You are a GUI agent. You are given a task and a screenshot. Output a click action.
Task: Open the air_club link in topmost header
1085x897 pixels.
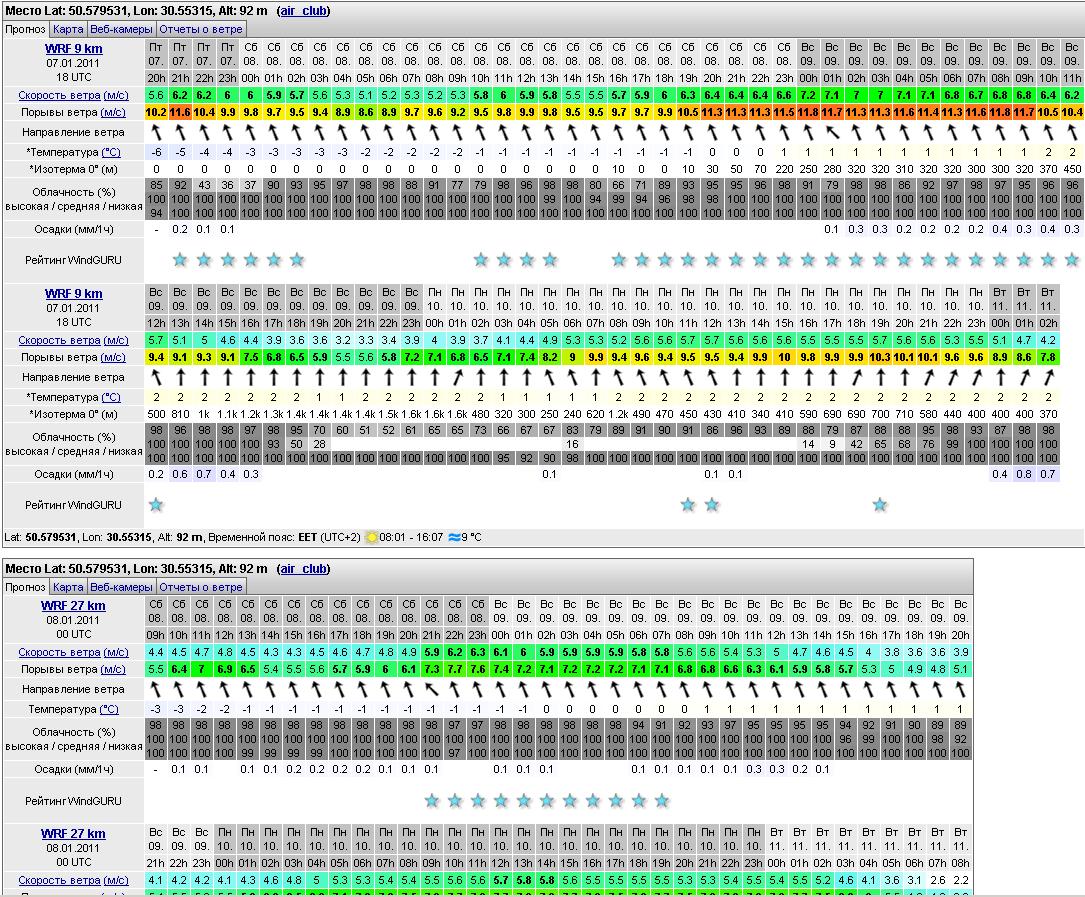(x=302, y=11)
